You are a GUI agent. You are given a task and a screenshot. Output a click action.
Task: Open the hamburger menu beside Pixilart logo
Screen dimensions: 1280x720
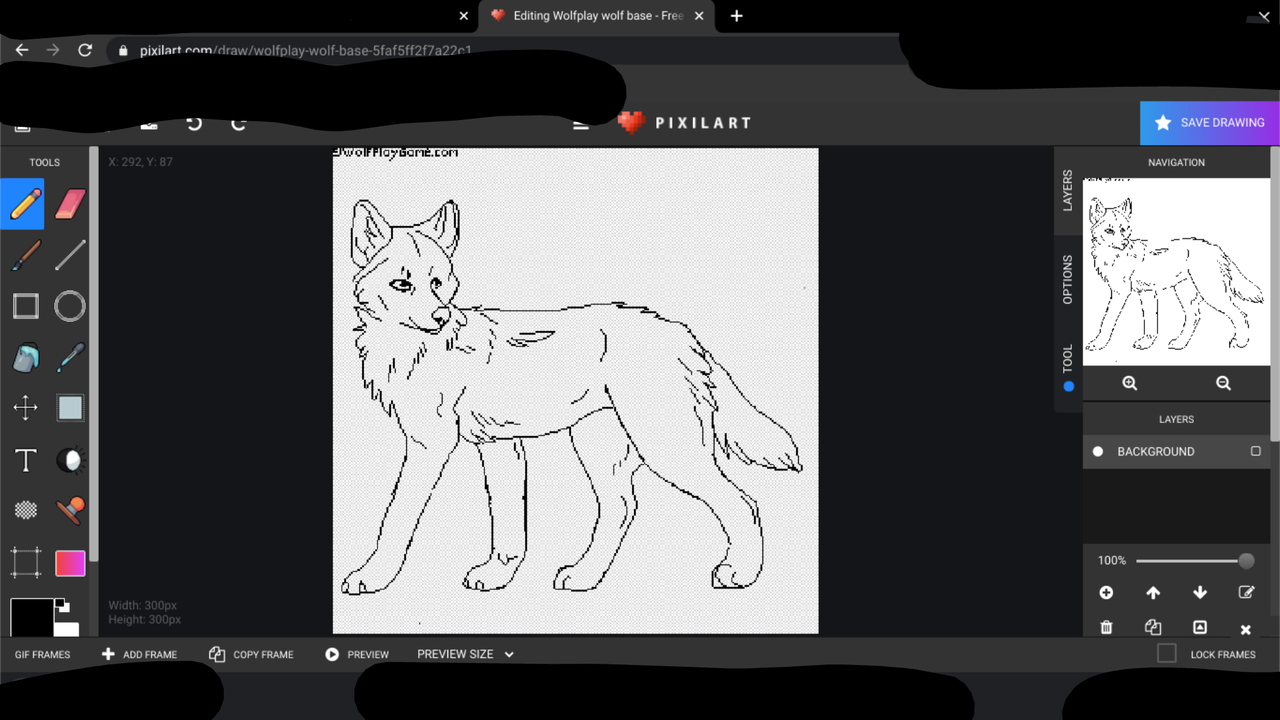[581, 123]
